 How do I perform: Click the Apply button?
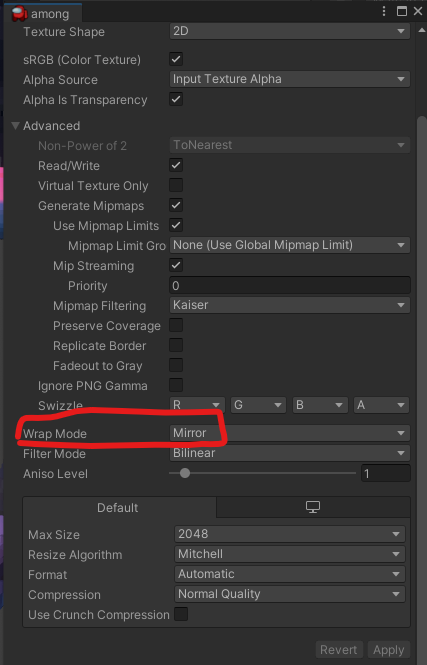(x=388, y=649)
